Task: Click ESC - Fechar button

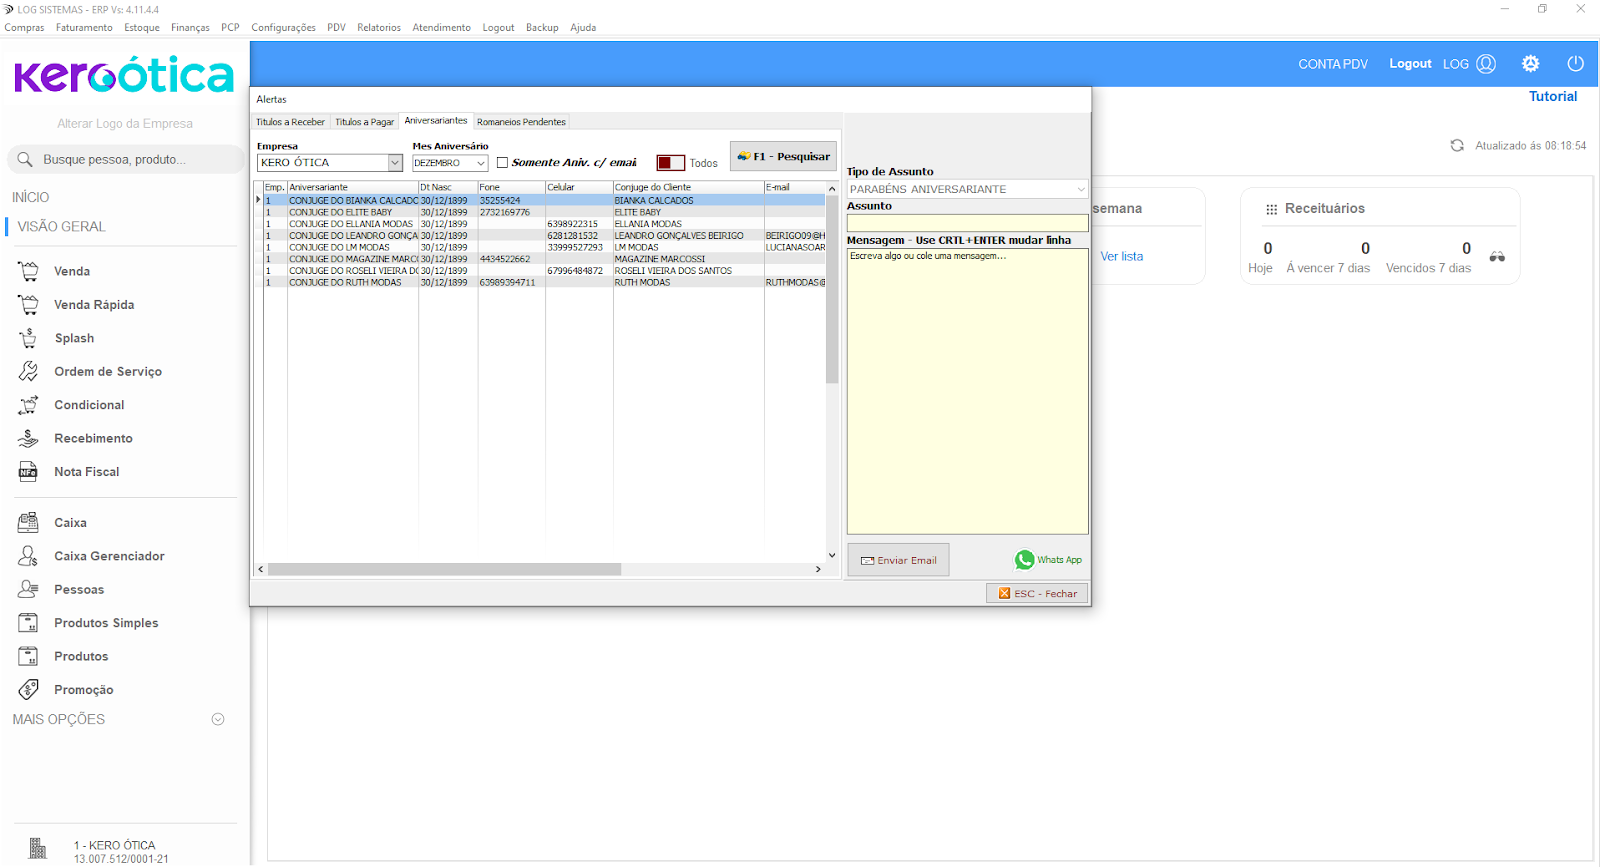Action: 1037,593
